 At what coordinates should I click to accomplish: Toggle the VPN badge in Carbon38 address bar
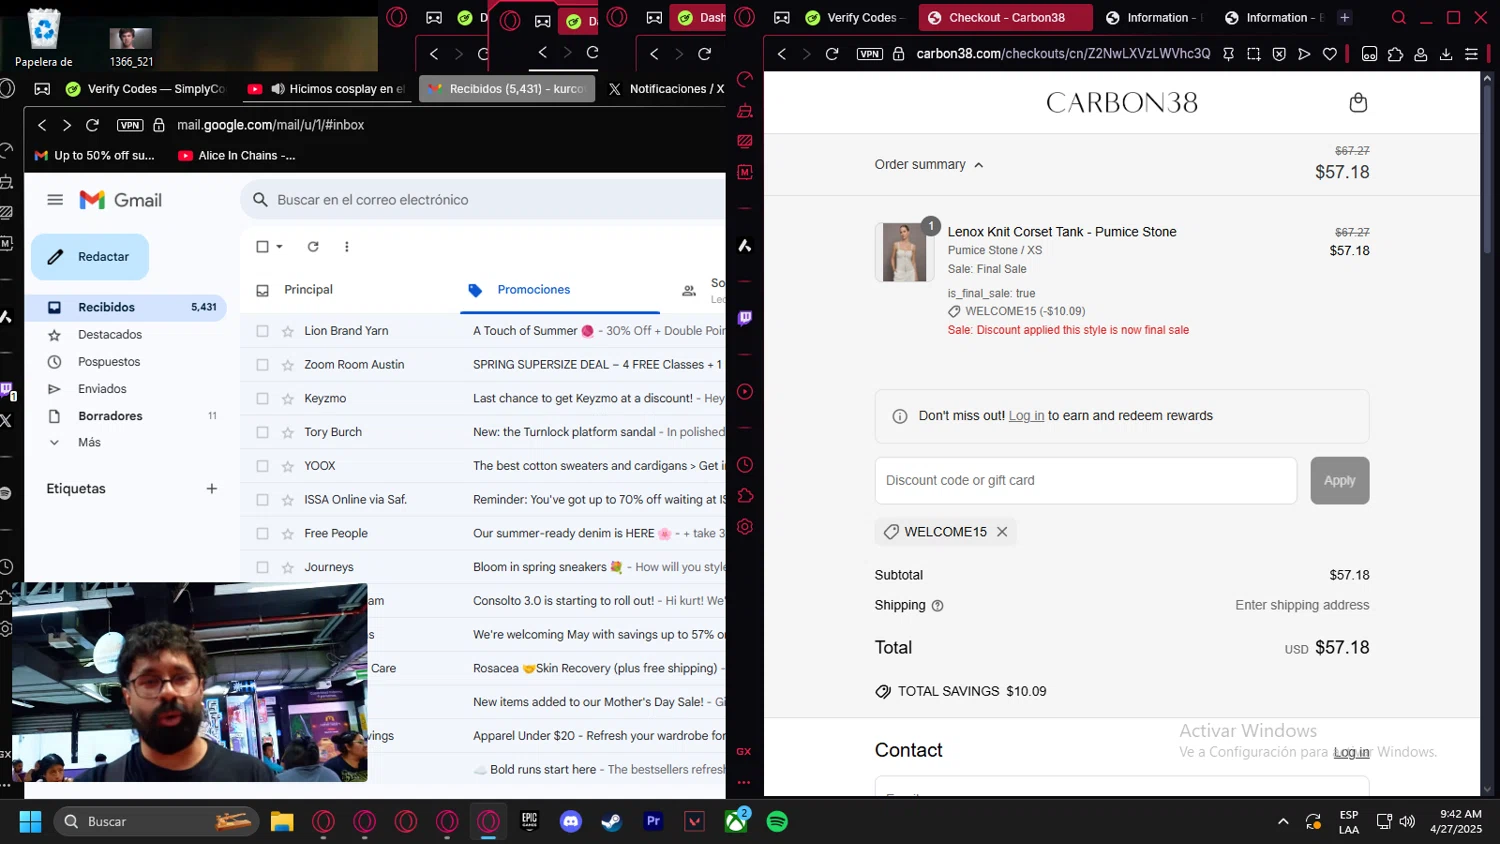pyautogui.click(x=869, y=54)
